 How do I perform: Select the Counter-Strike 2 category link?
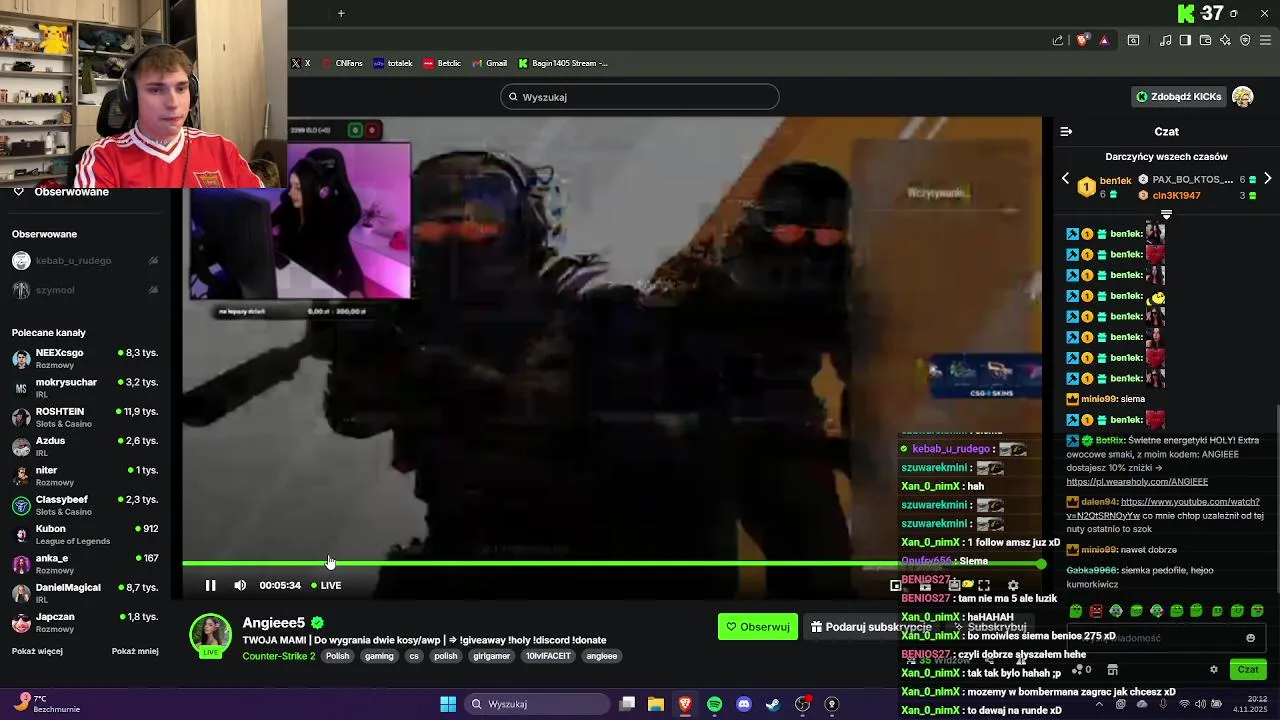(x=279, y=656)
